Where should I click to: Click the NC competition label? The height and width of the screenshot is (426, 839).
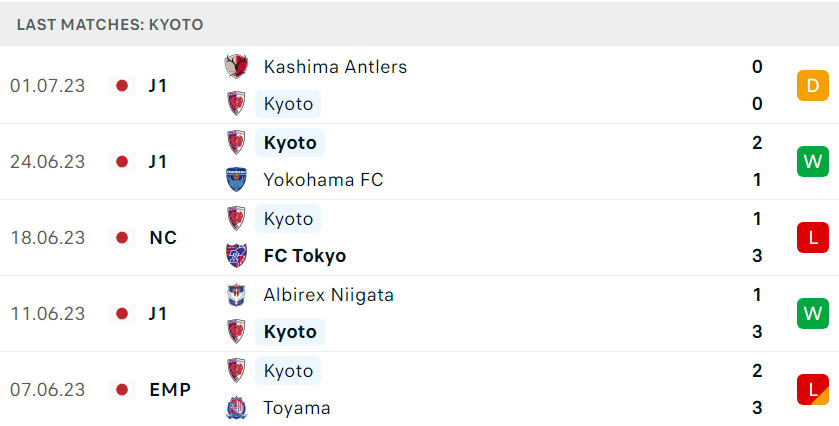pyautogui.click(x=163, y=238)
